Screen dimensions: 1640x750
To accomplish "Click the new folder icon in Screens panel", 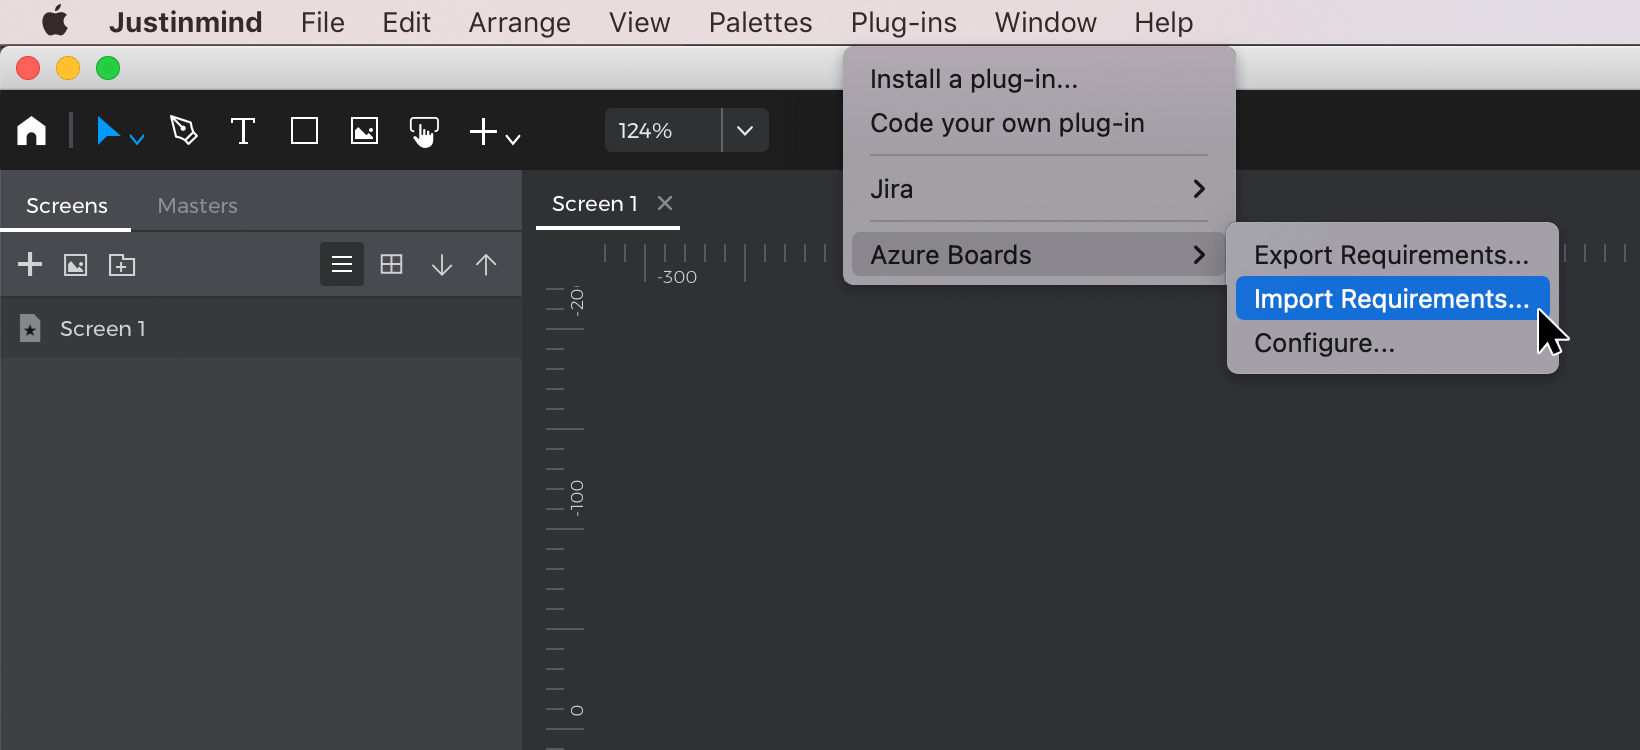I will pyautogui.click(x=122, y=264).
